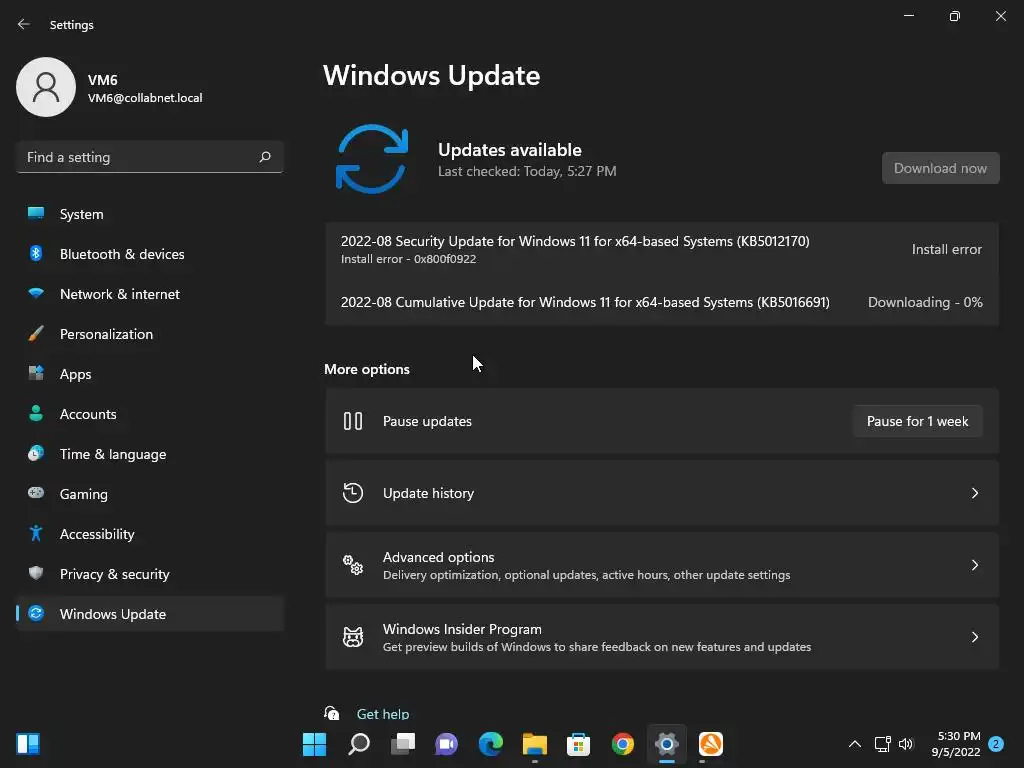Open the Chat app in the taskbar
The height and width of the screenshot is (768, 1024).
[x=447, y=744]
